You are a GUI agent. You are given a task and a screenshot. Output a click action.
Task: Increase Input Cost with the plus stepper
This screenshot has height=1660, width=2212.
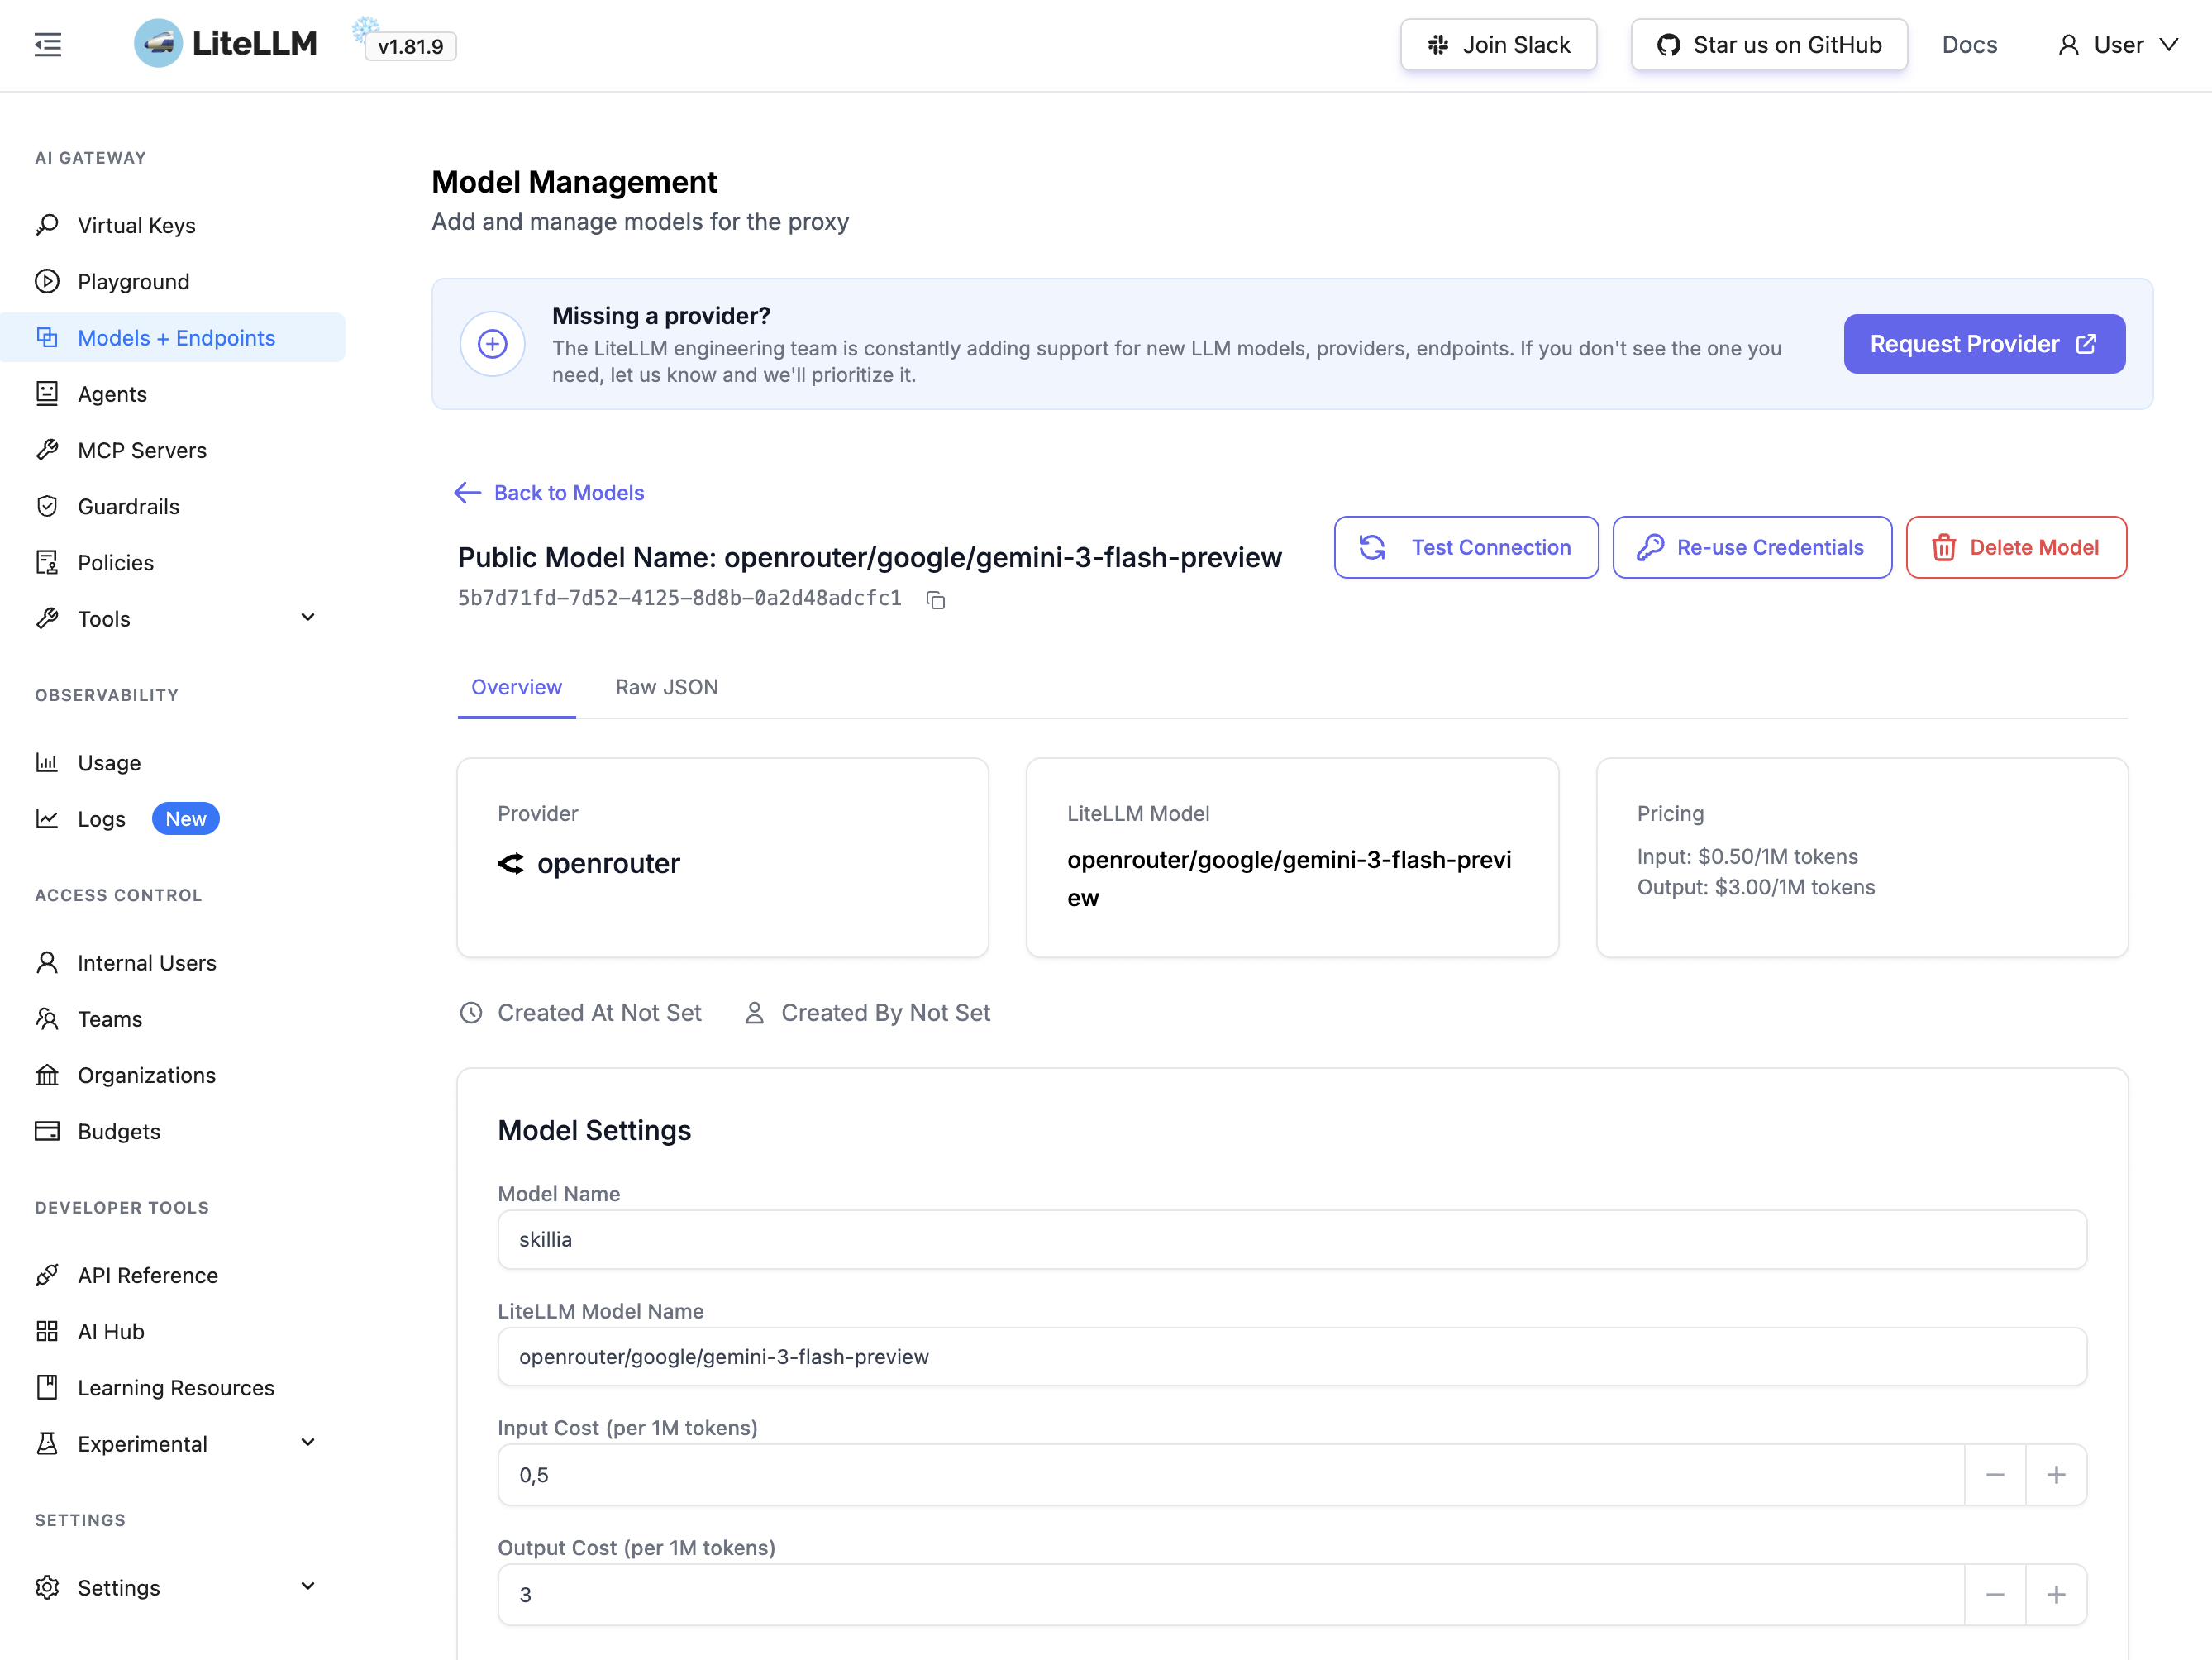[x=2055, y=1475]
